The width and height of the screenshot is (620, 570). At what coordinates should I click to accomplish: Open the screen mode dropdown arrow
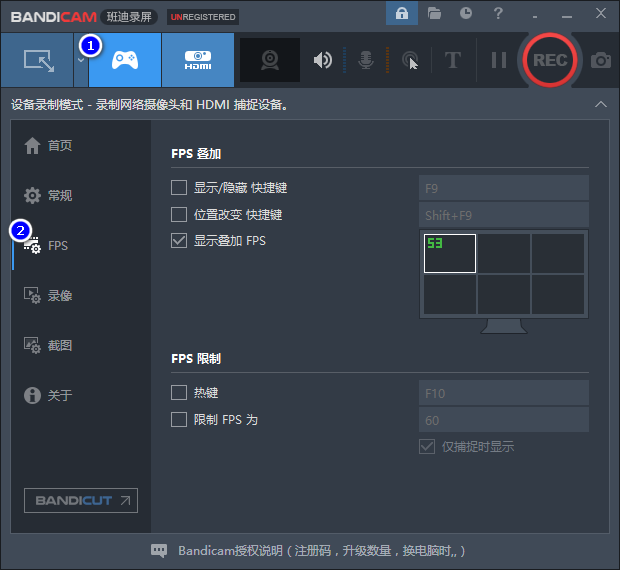(x=81, y=60)
